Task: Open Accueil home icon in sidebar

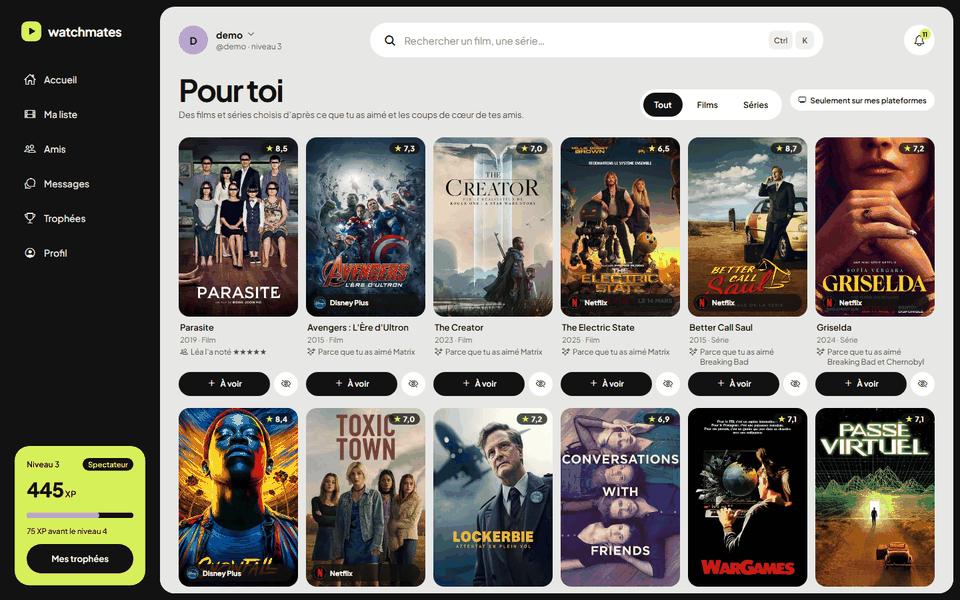Action: coord(30,80)
